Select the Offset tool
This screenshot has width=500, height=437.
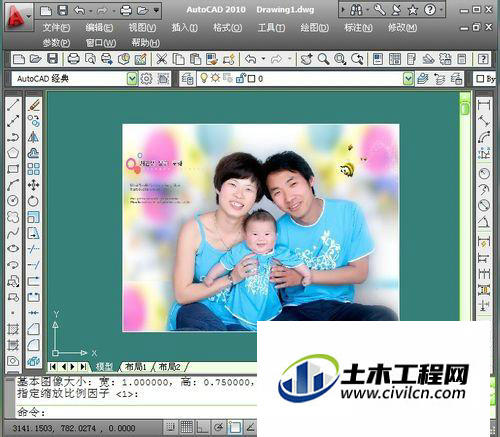pos(34,153)
